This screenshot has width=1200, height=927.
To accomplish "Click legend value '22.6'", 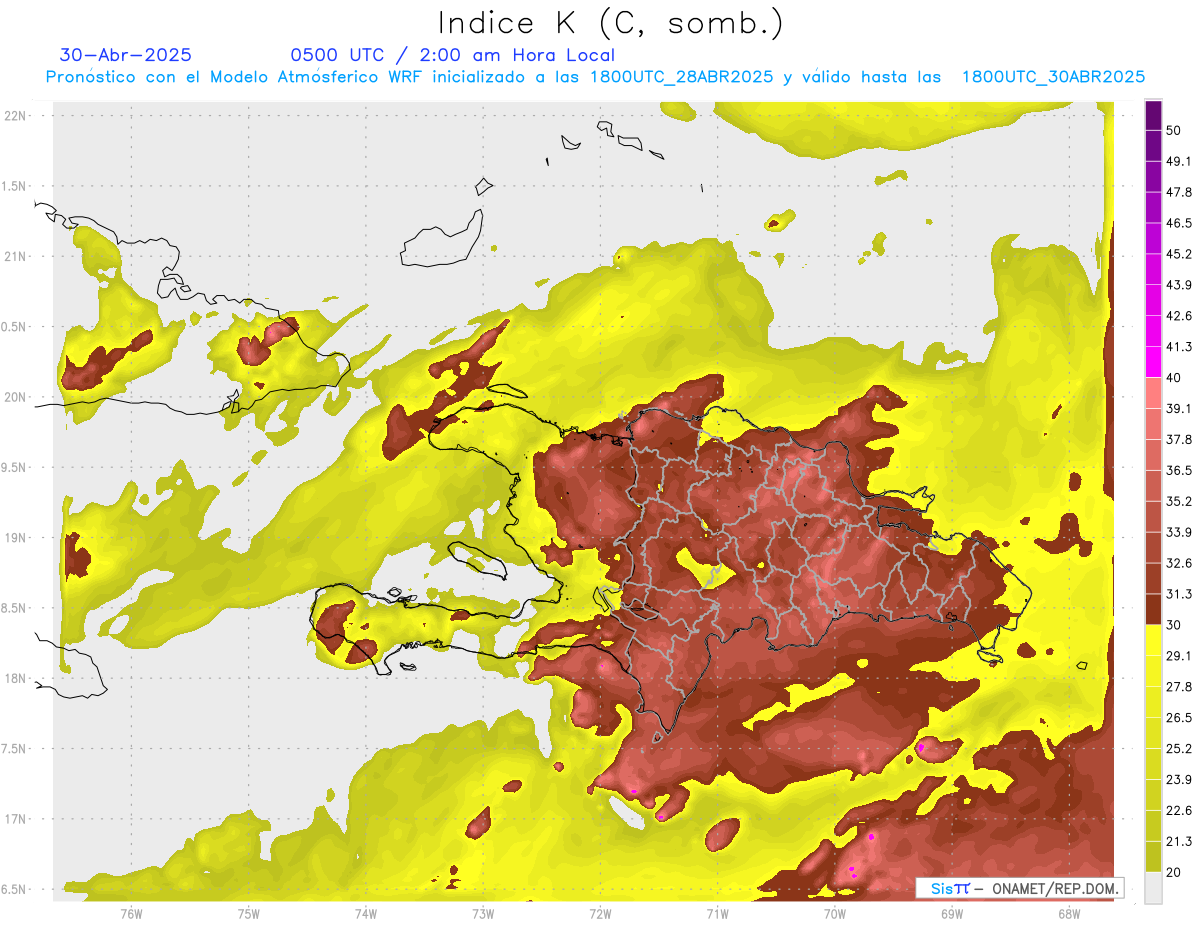I will 1179,811.
